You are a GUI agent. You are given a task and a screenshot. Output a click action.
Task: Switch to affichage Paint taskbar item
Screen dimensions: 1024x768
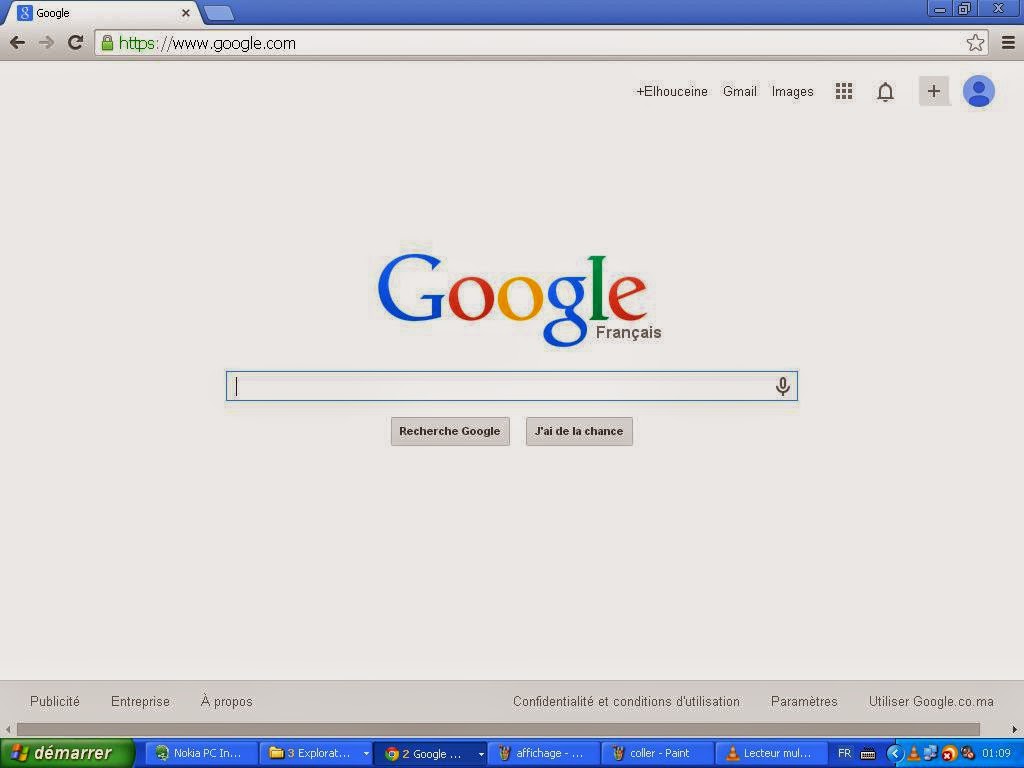pos(544,753)
